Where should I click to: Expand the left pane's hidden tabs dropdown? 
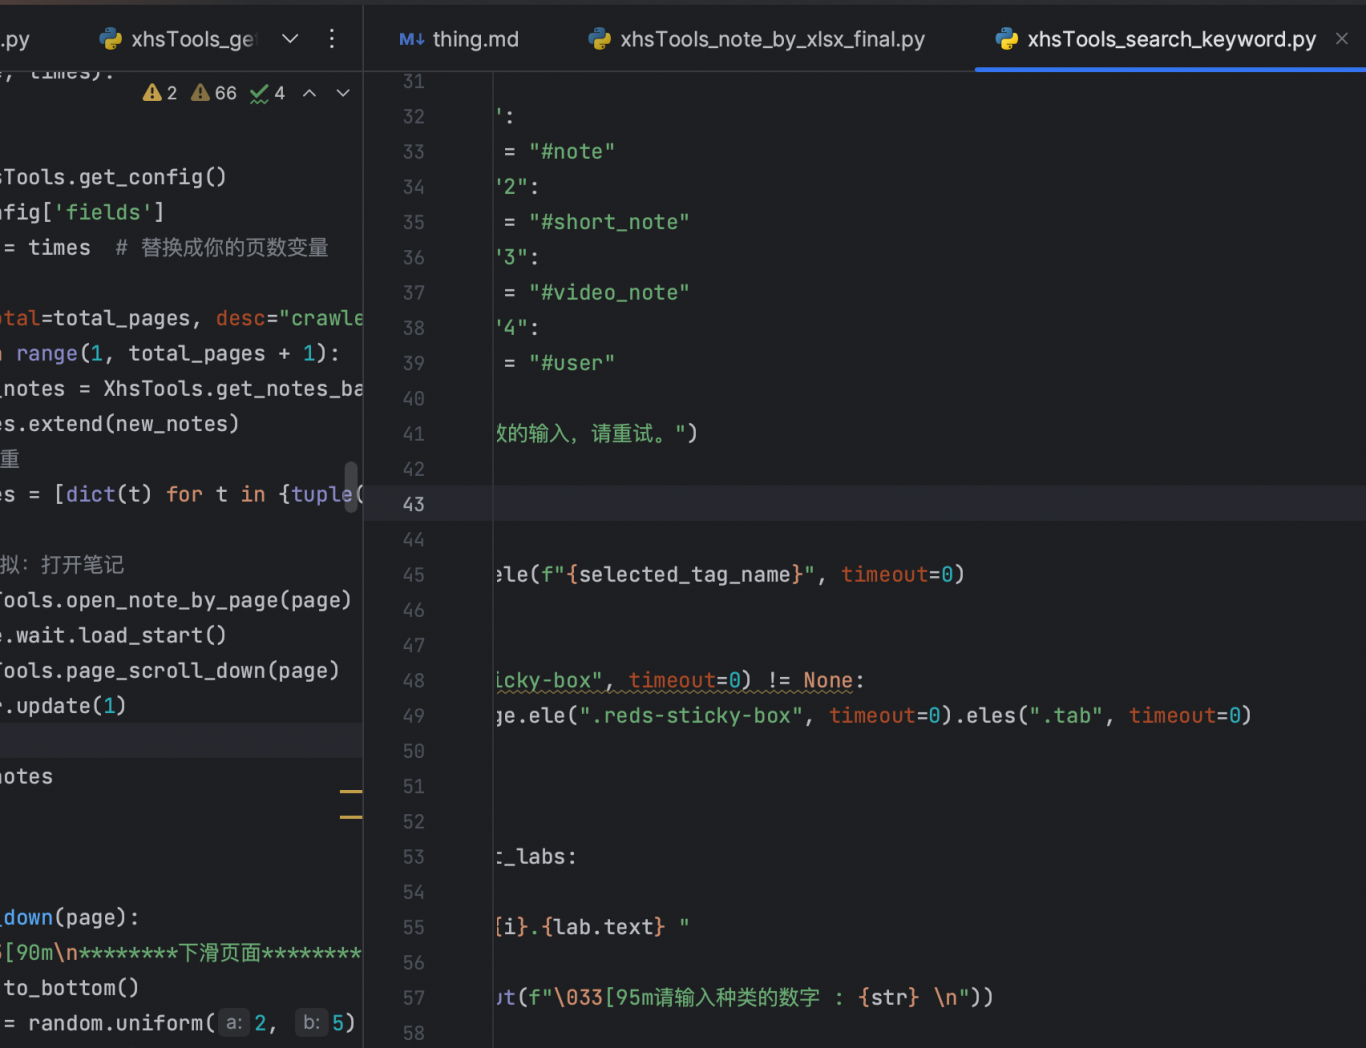(x=290, y=39)
